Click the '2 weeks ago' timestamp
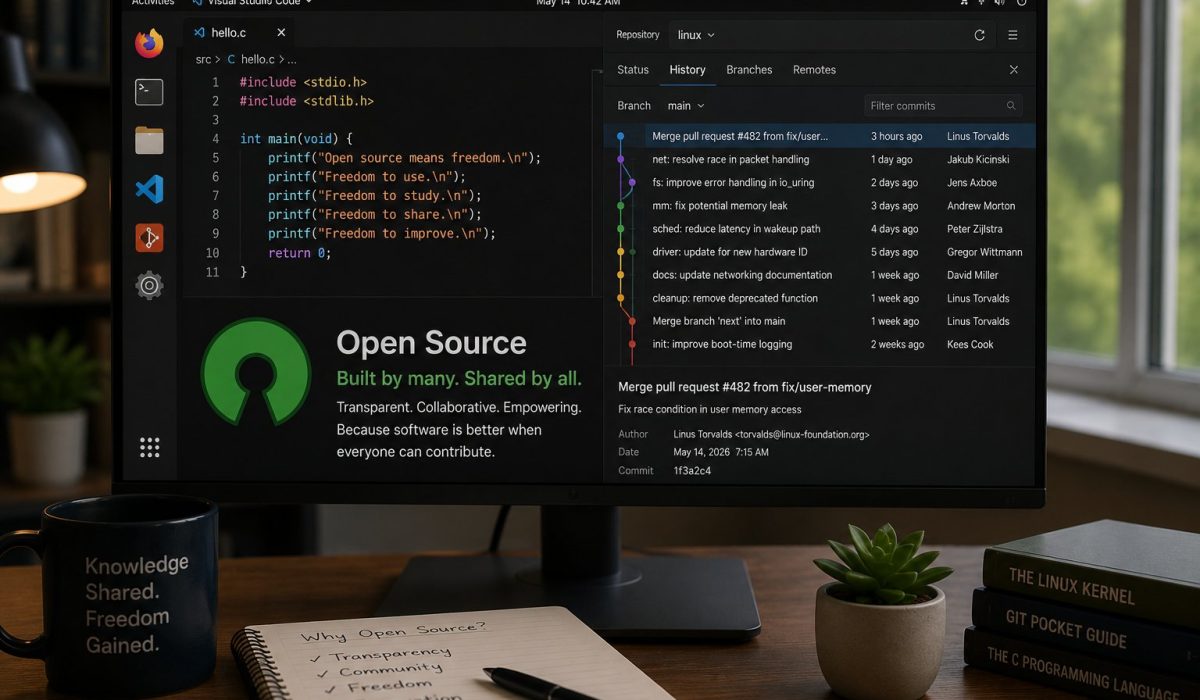Screen dimensions: 1200x700 897,344
